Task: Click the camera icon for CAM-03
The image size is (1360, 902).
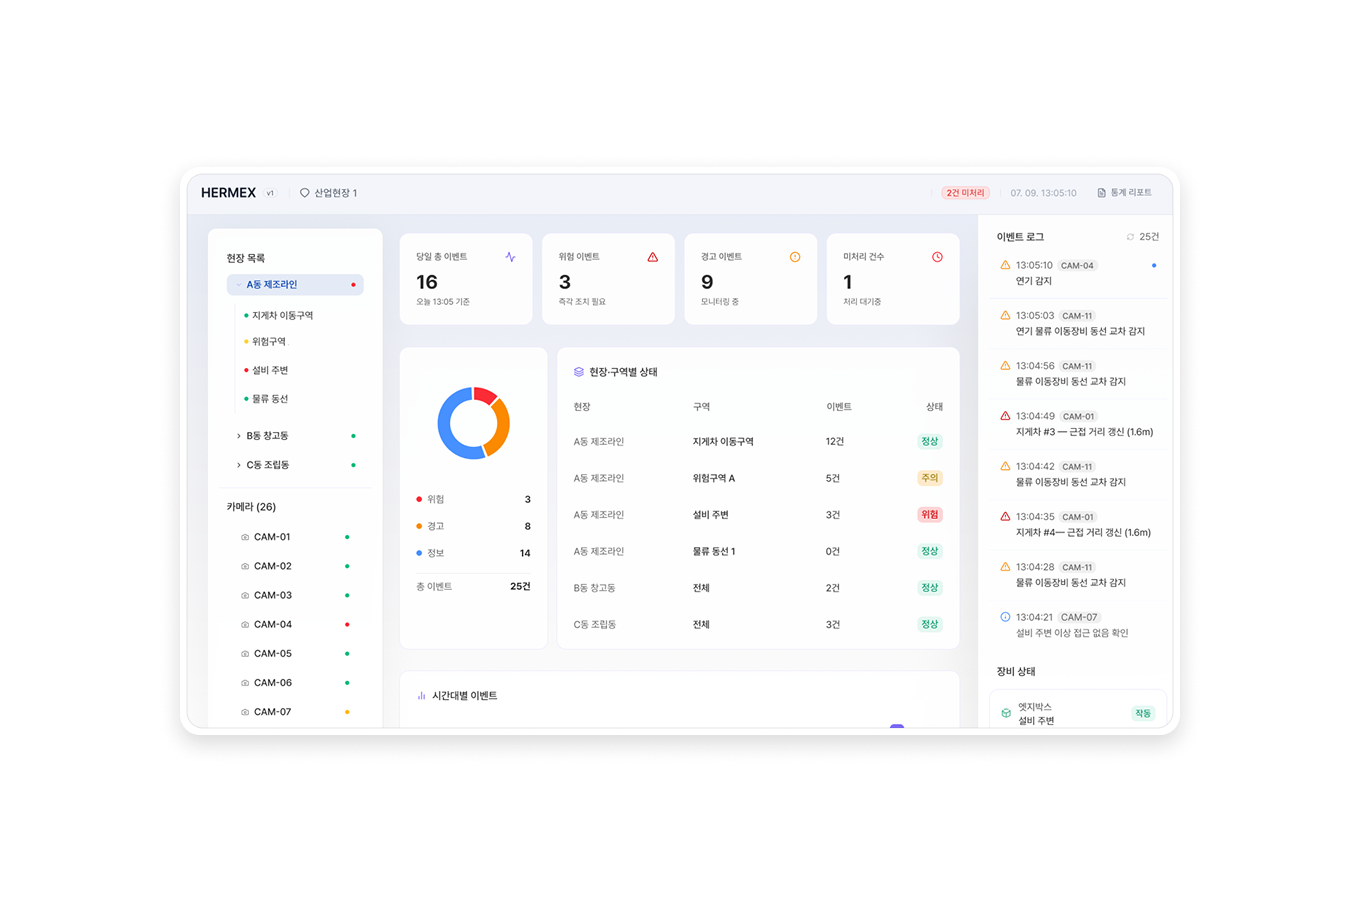Action: coord(245,595)
